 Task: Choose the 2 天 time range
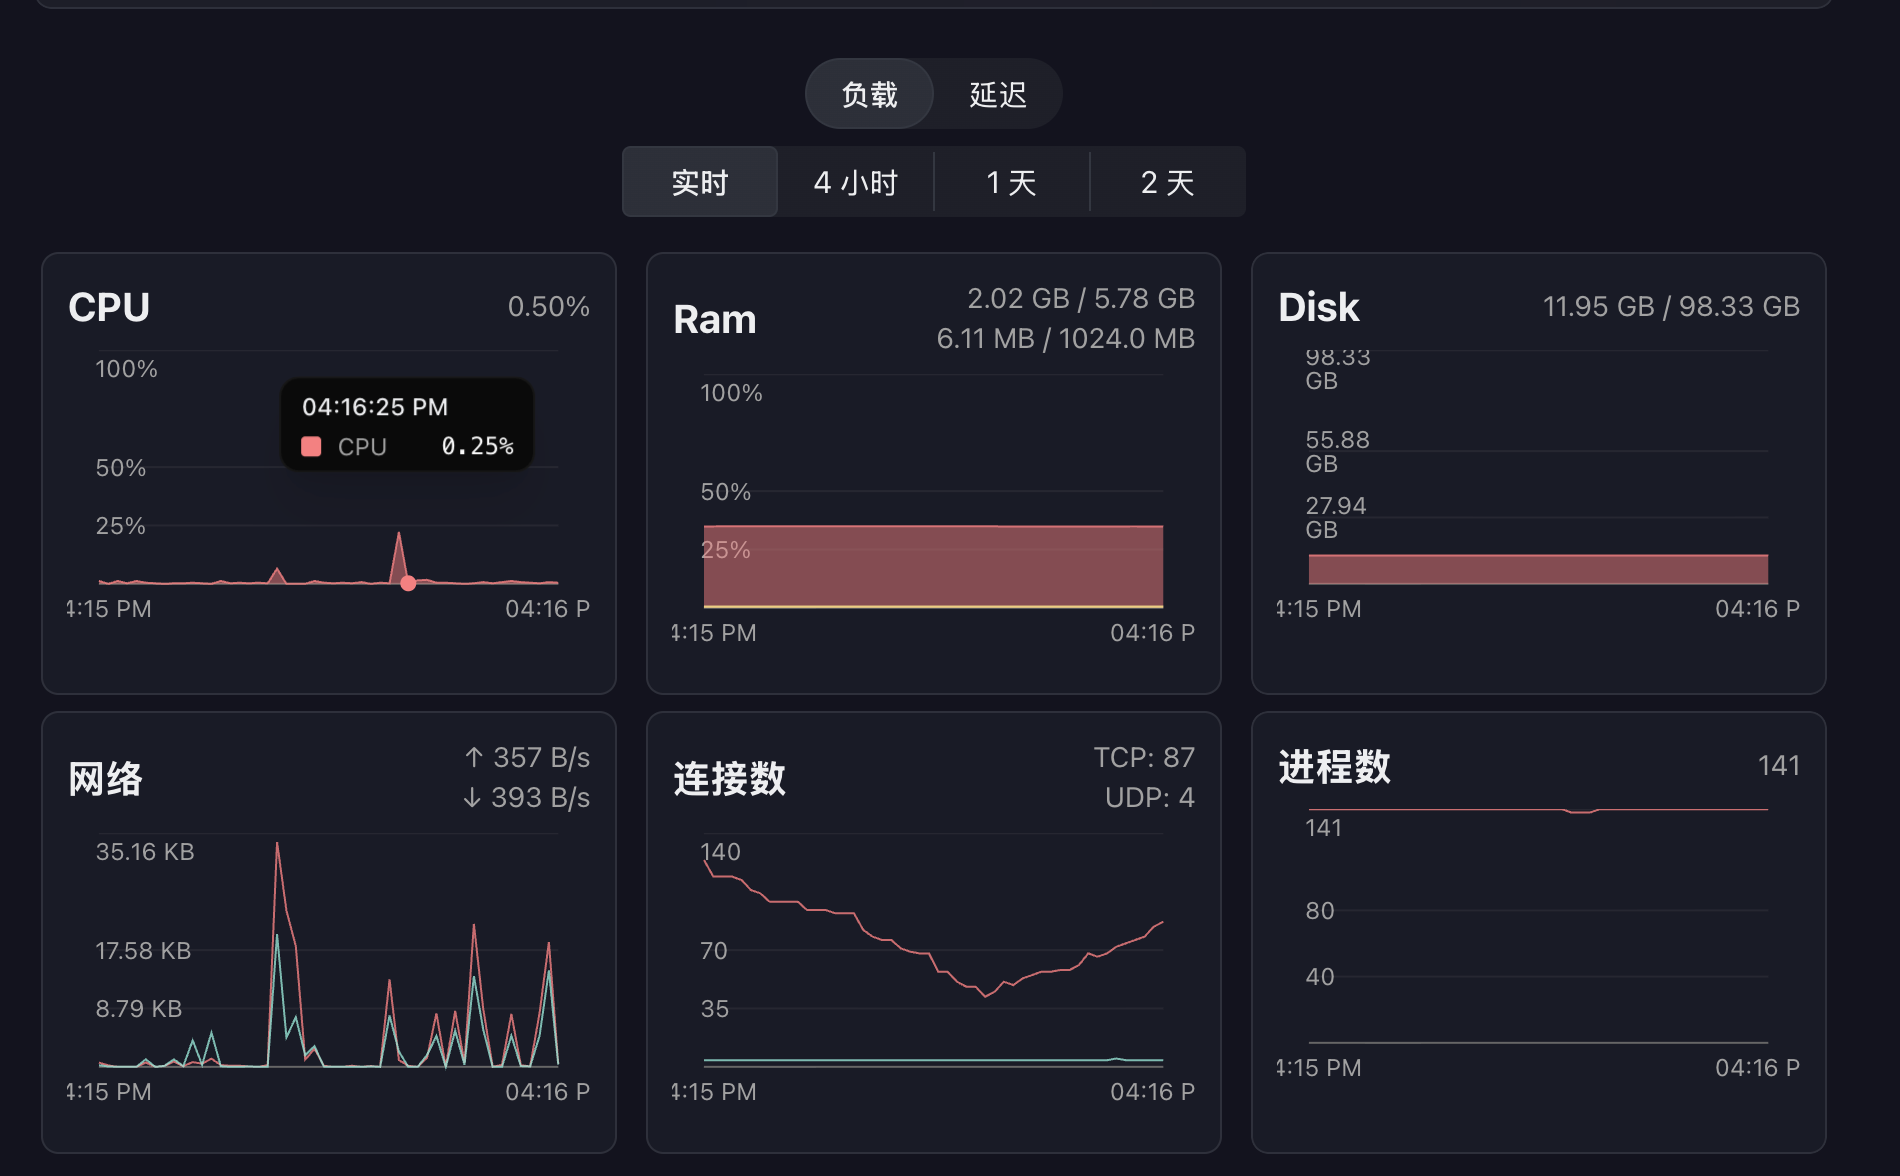(x=1167, y=182)
